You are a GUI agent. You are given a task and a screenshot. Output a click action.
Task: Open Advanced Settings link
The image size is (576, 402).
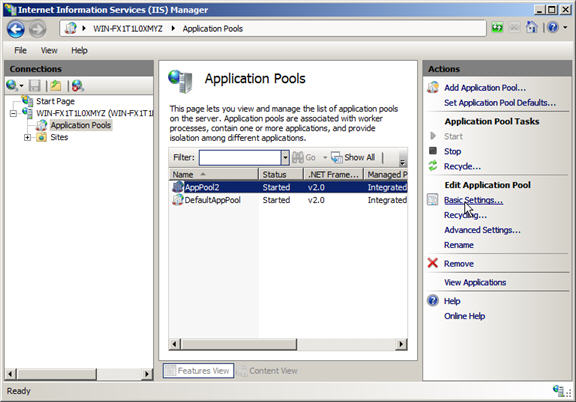pyautogui.click(x=482, y=230)
